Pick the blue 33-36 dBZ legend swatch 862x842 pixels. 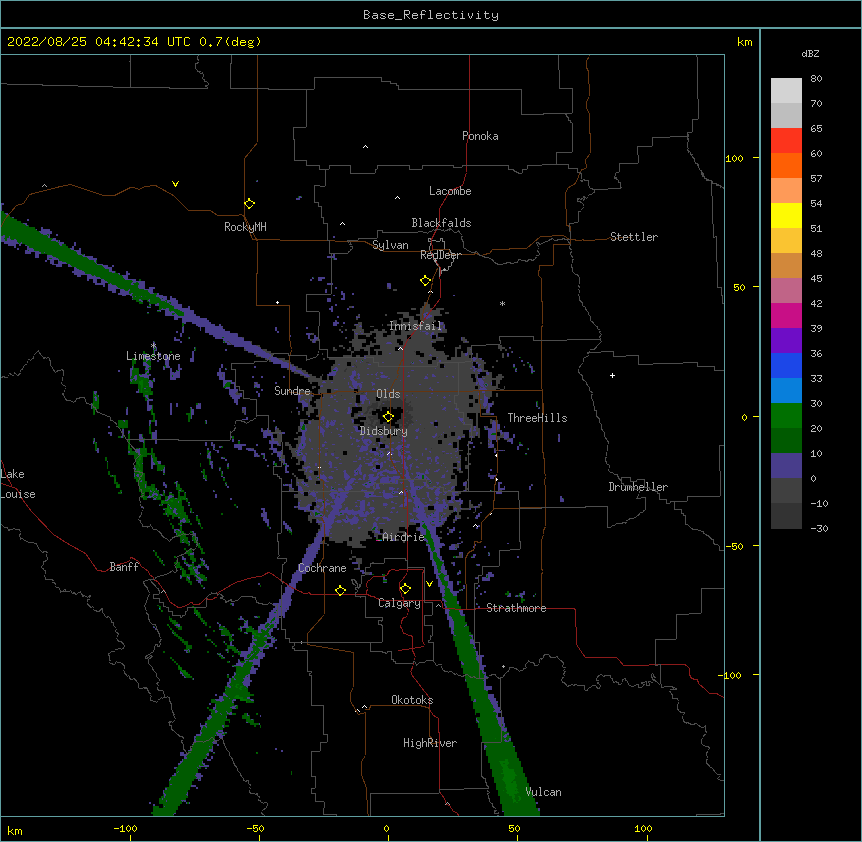click(786, 365)
